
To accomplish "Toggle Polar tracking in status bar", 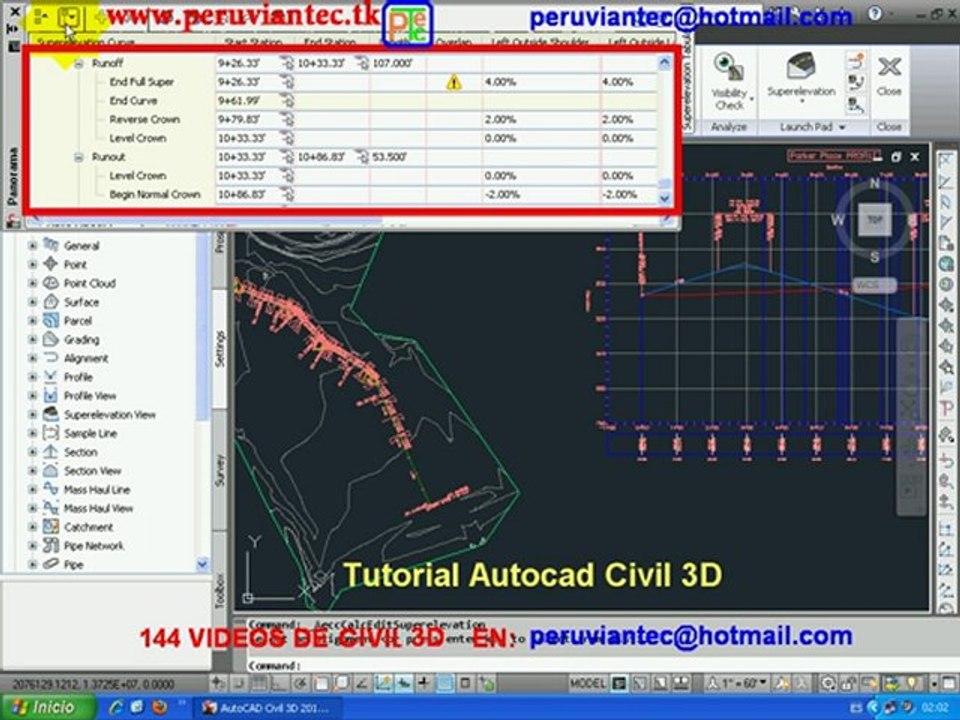I will coord(301,683).
